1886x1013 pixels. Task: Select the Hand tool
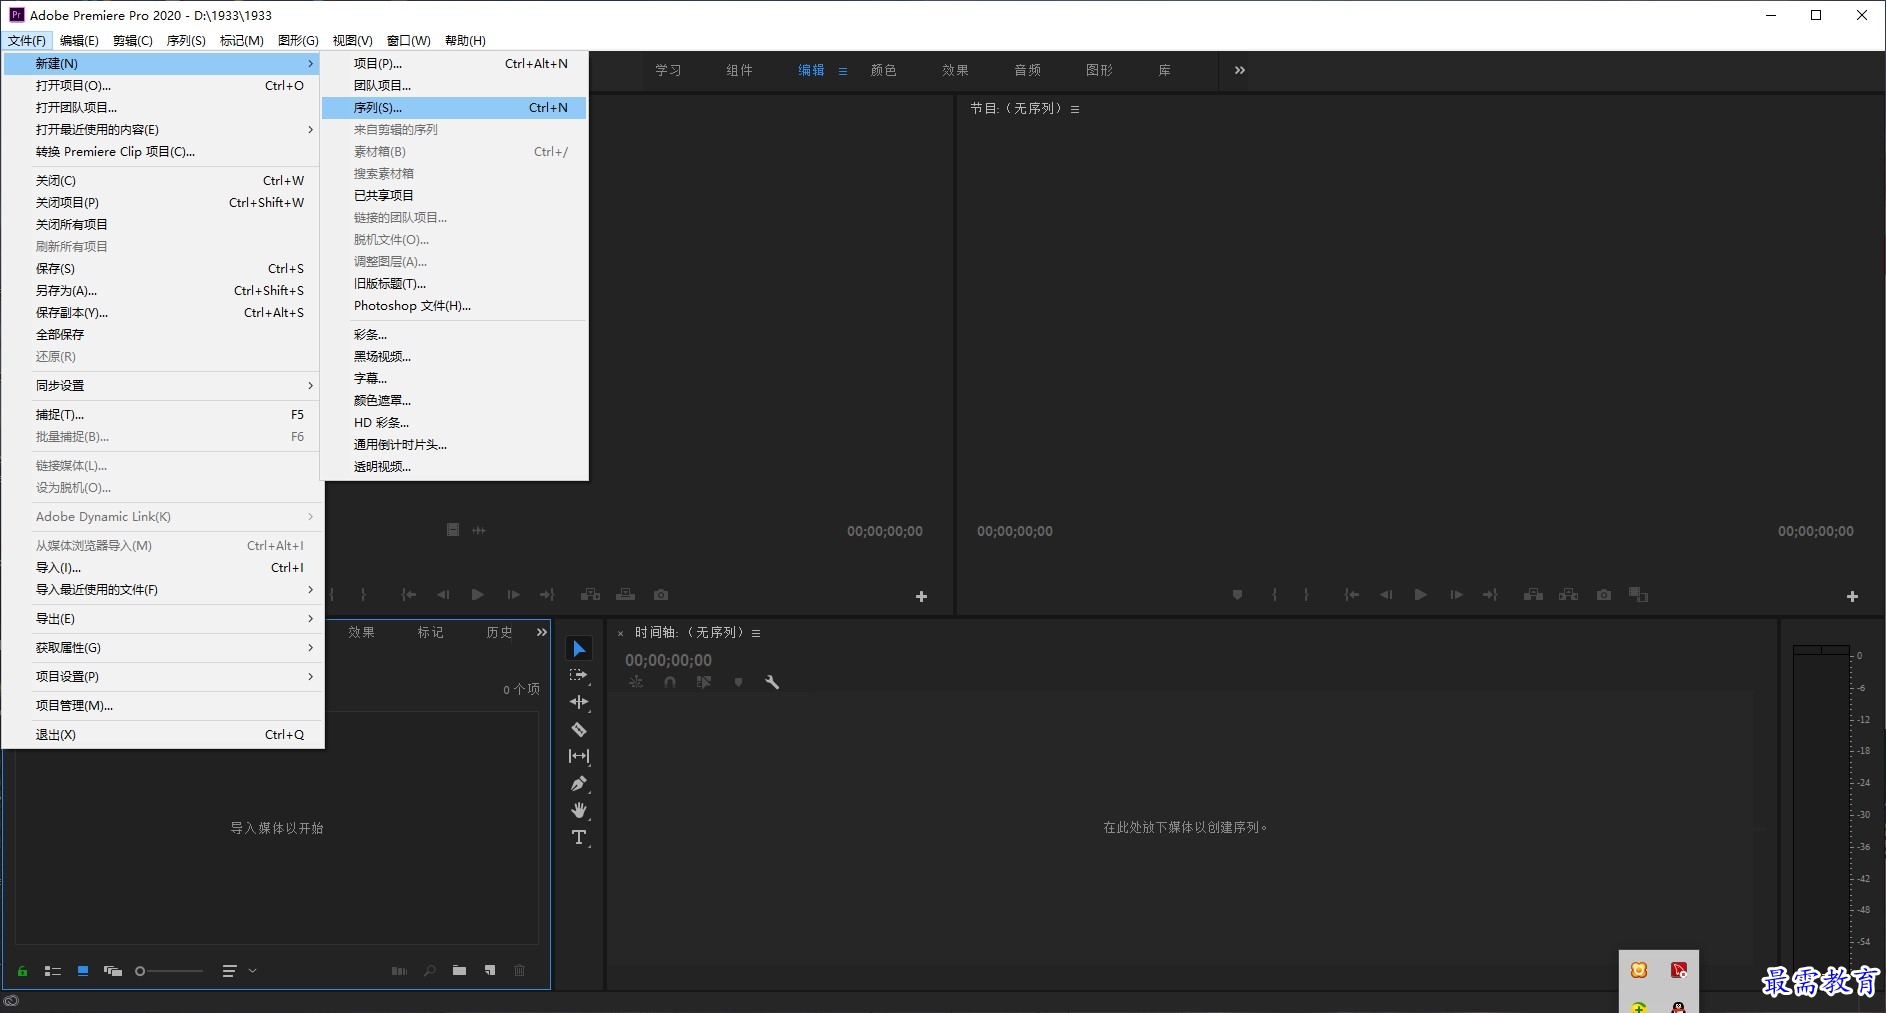[579, 811]
